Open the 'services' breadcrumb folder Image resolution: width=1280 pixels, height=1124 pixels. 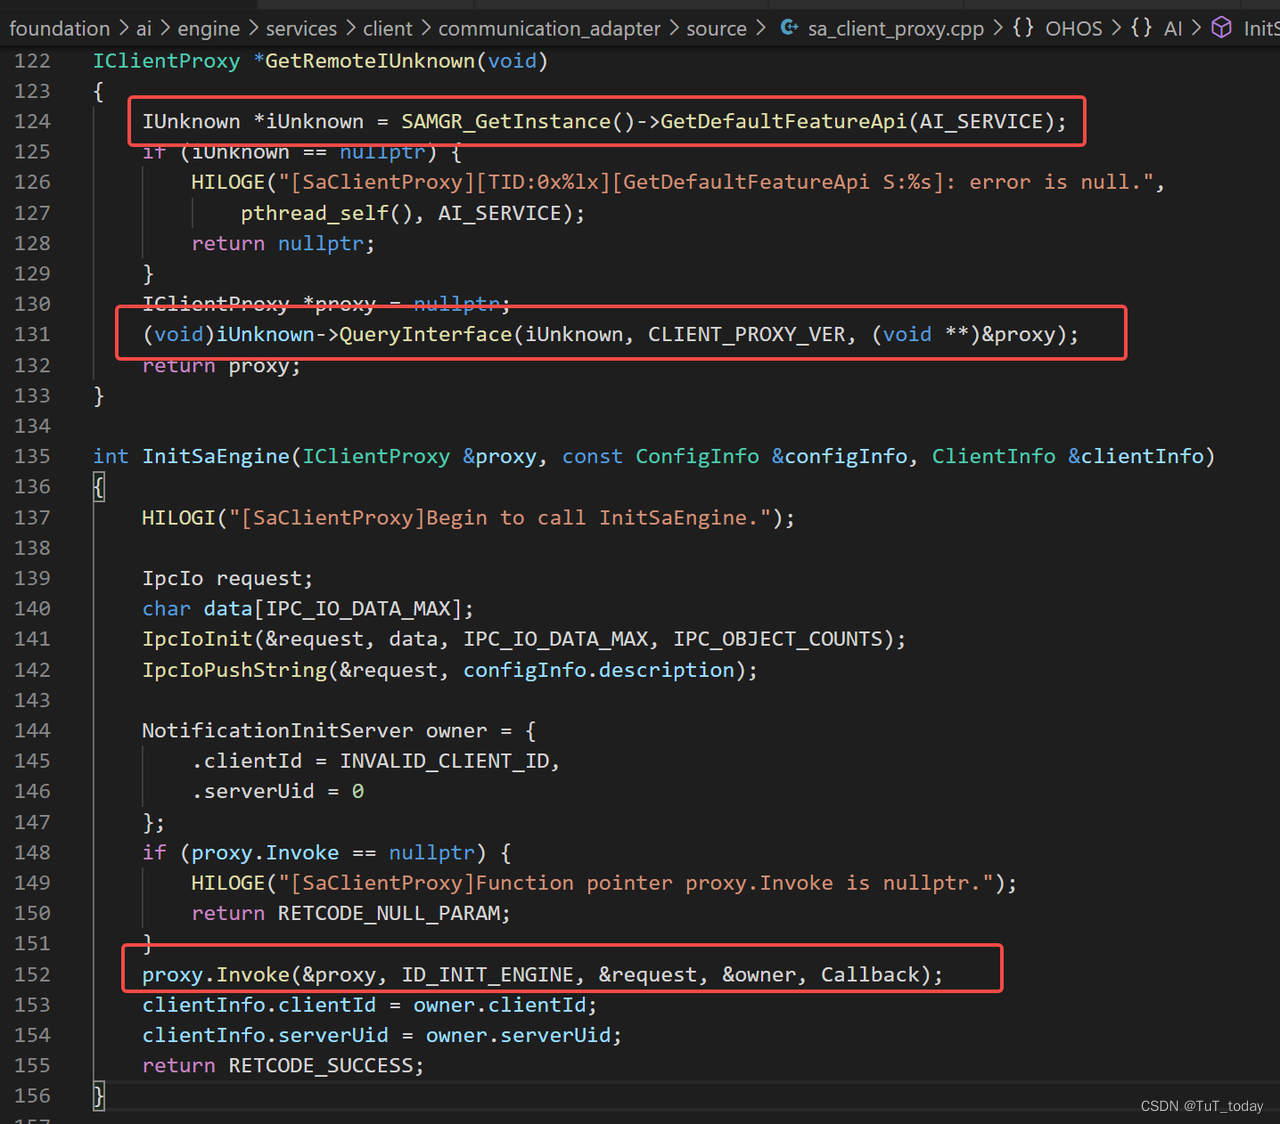point(301,29)
